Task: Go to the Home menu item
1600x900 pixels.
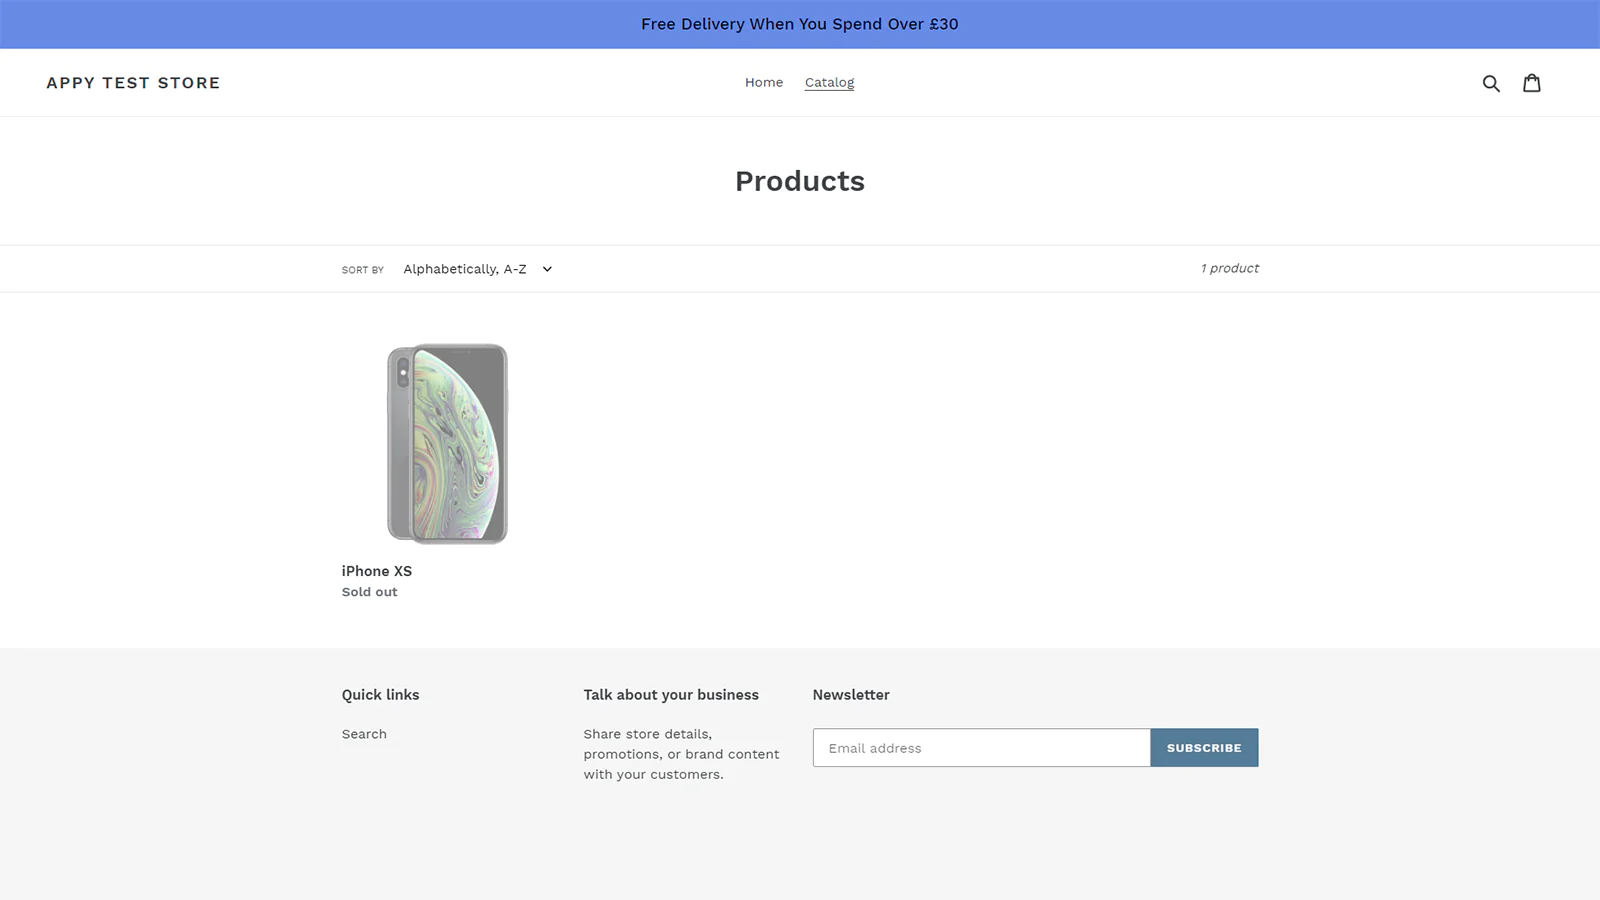Action: (764, 82)
